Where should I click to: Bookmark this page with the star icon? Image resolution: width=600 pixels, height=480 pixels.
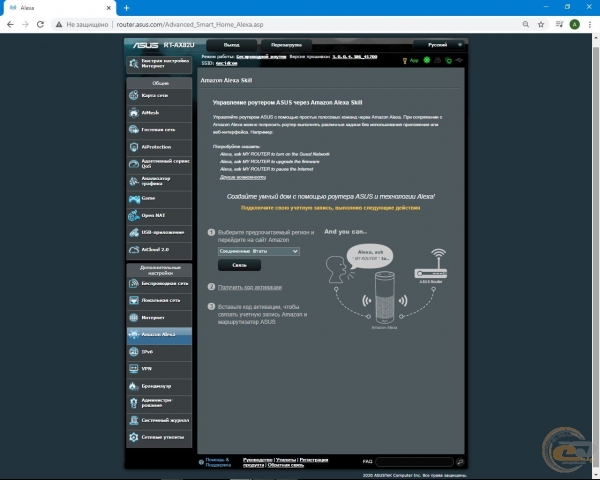(x=541, y=24)
